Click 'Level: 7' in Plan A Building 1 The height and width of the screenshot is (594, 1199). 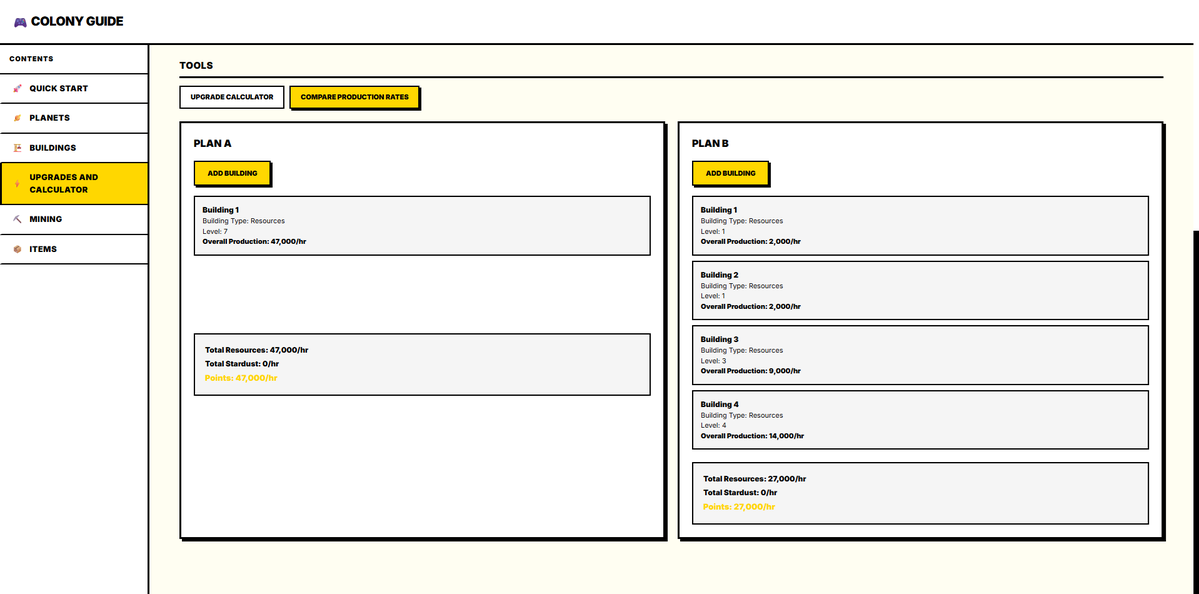(215, 232)
